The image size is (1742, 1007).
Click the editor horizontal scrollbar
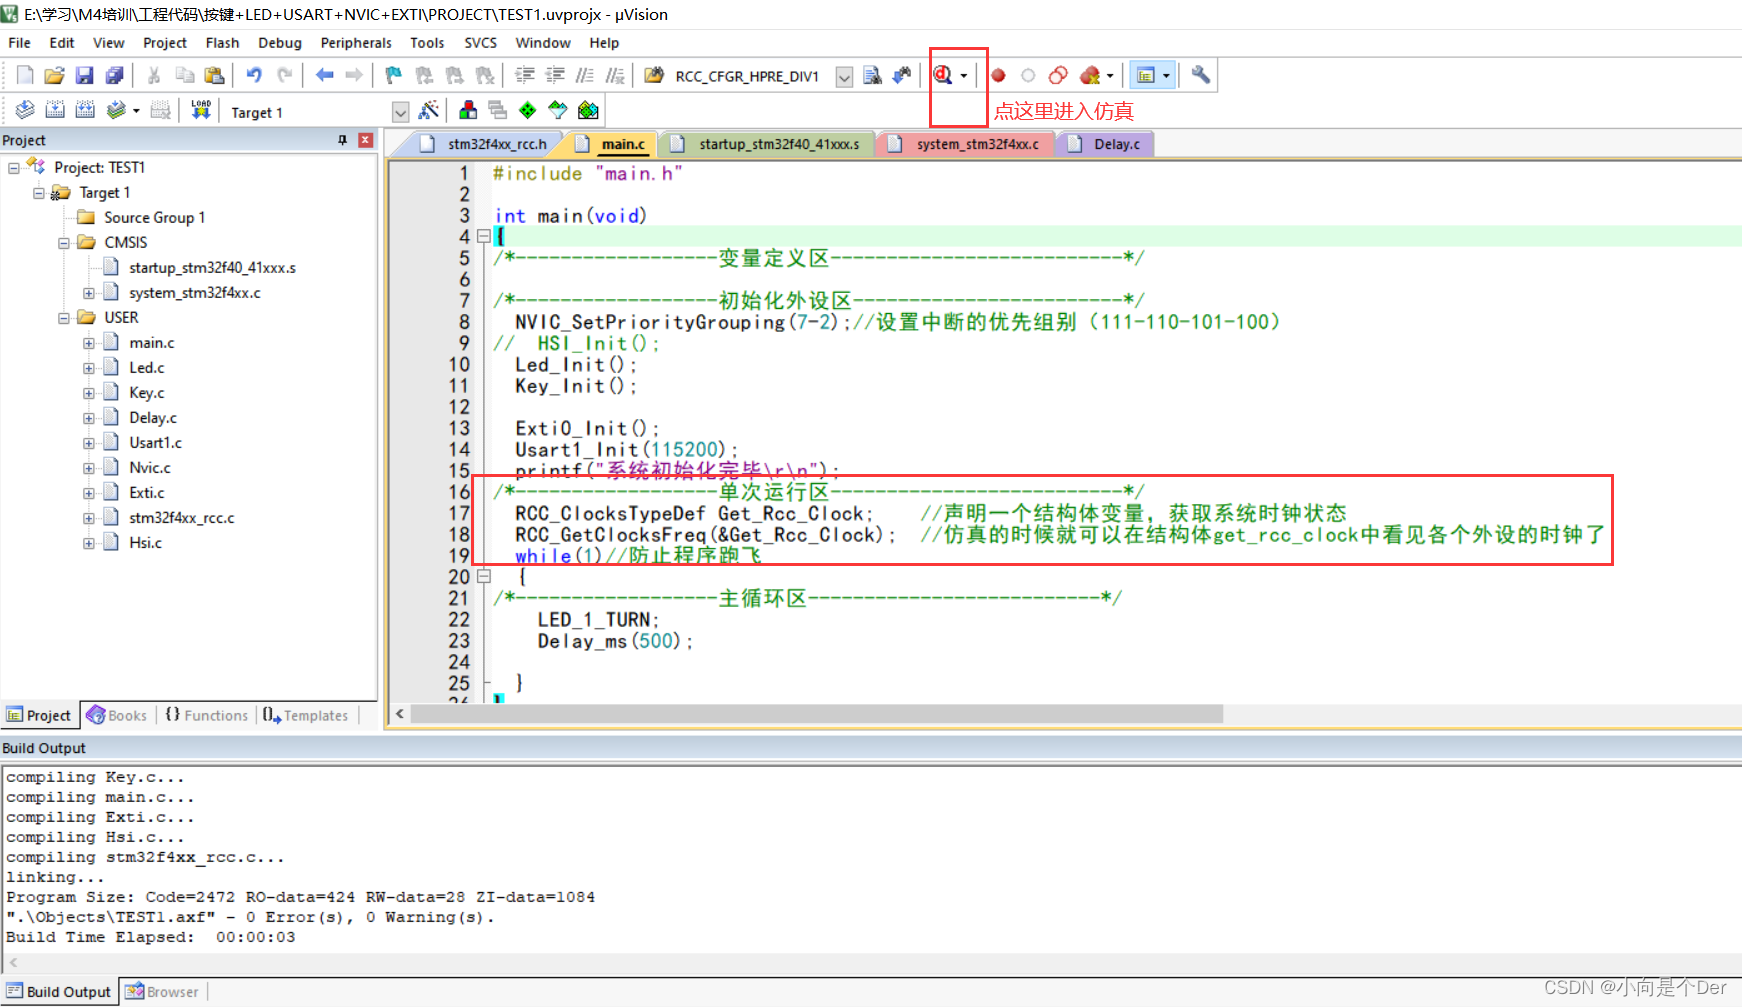click(816, 714)
